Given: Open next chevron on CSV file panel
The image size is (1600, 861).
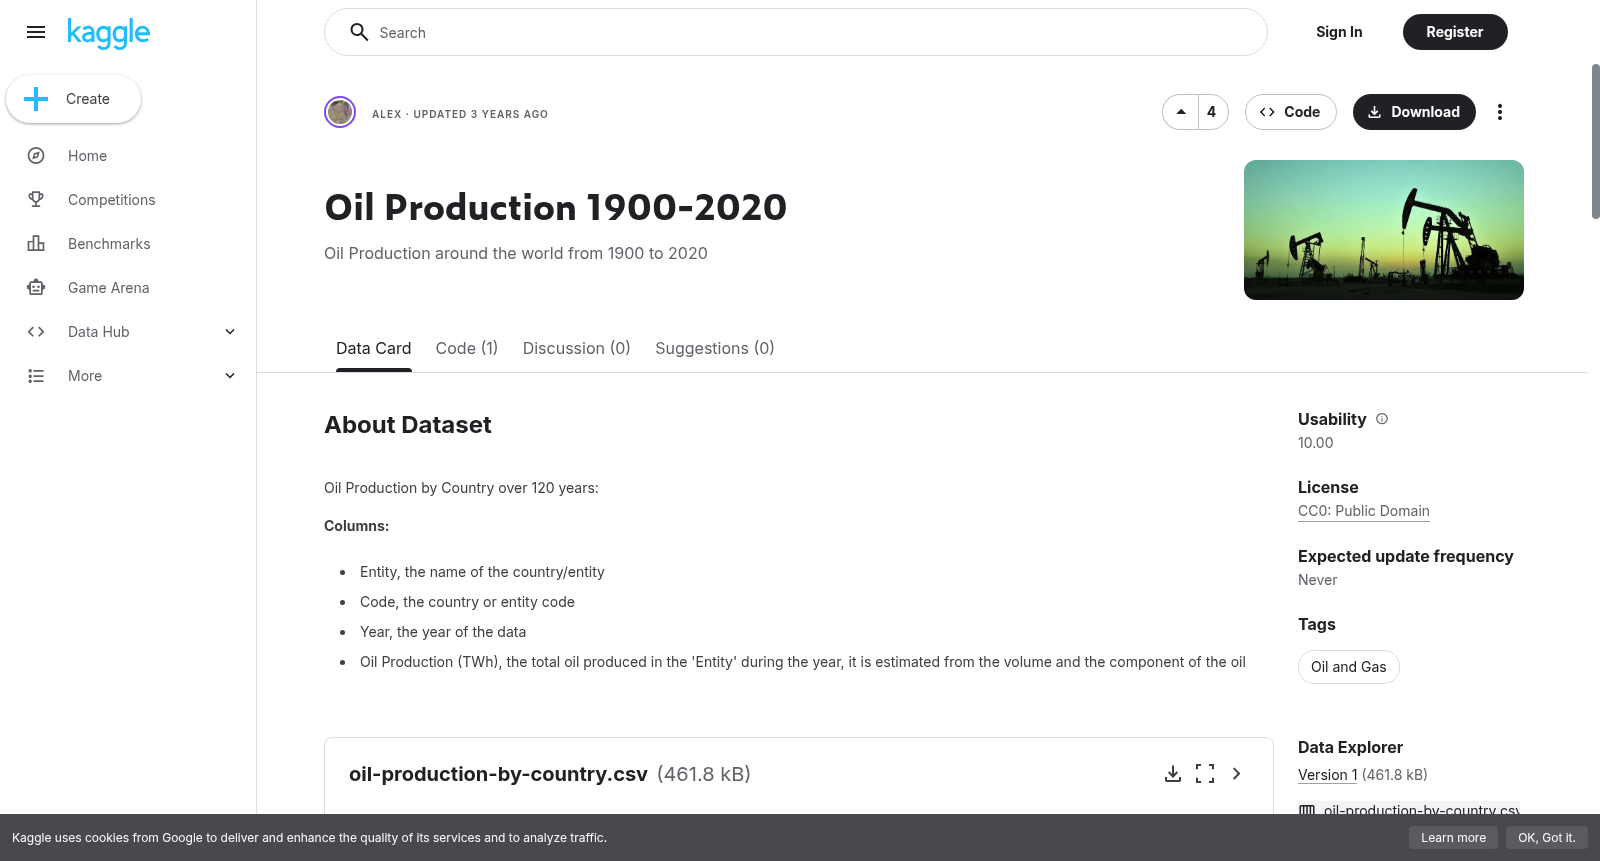Looking at the screenshot, I should click(1237, 774).
